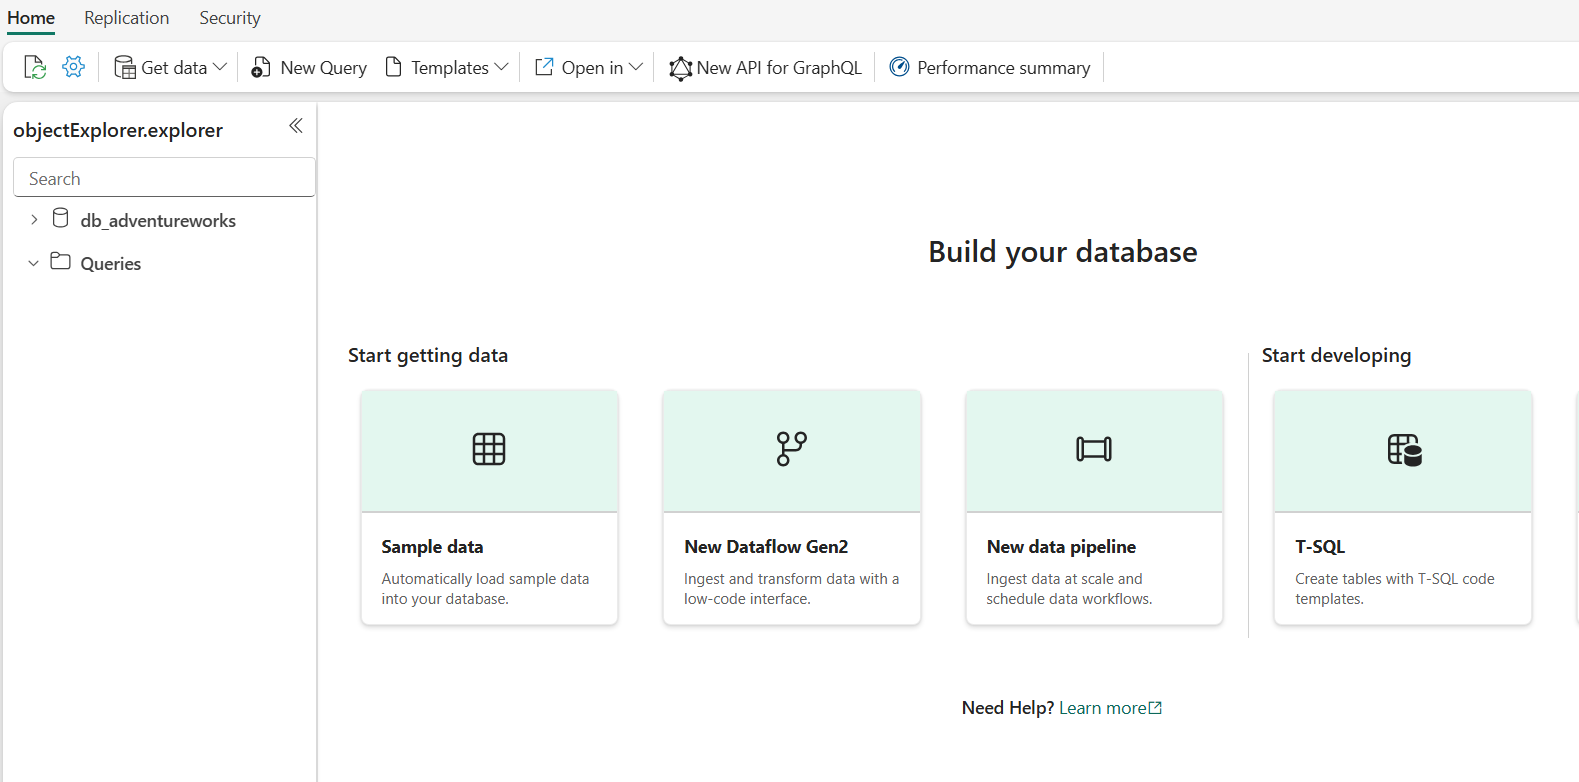
Task: Click 'Automatically load sample data' description
Action: 485,589
